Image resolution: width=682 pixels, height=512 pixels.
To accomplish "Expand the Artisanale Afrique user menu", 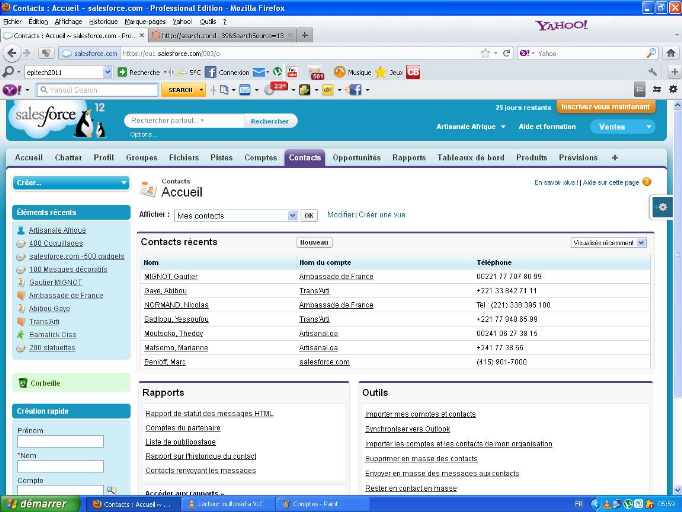I will click(x=471, y=127).
